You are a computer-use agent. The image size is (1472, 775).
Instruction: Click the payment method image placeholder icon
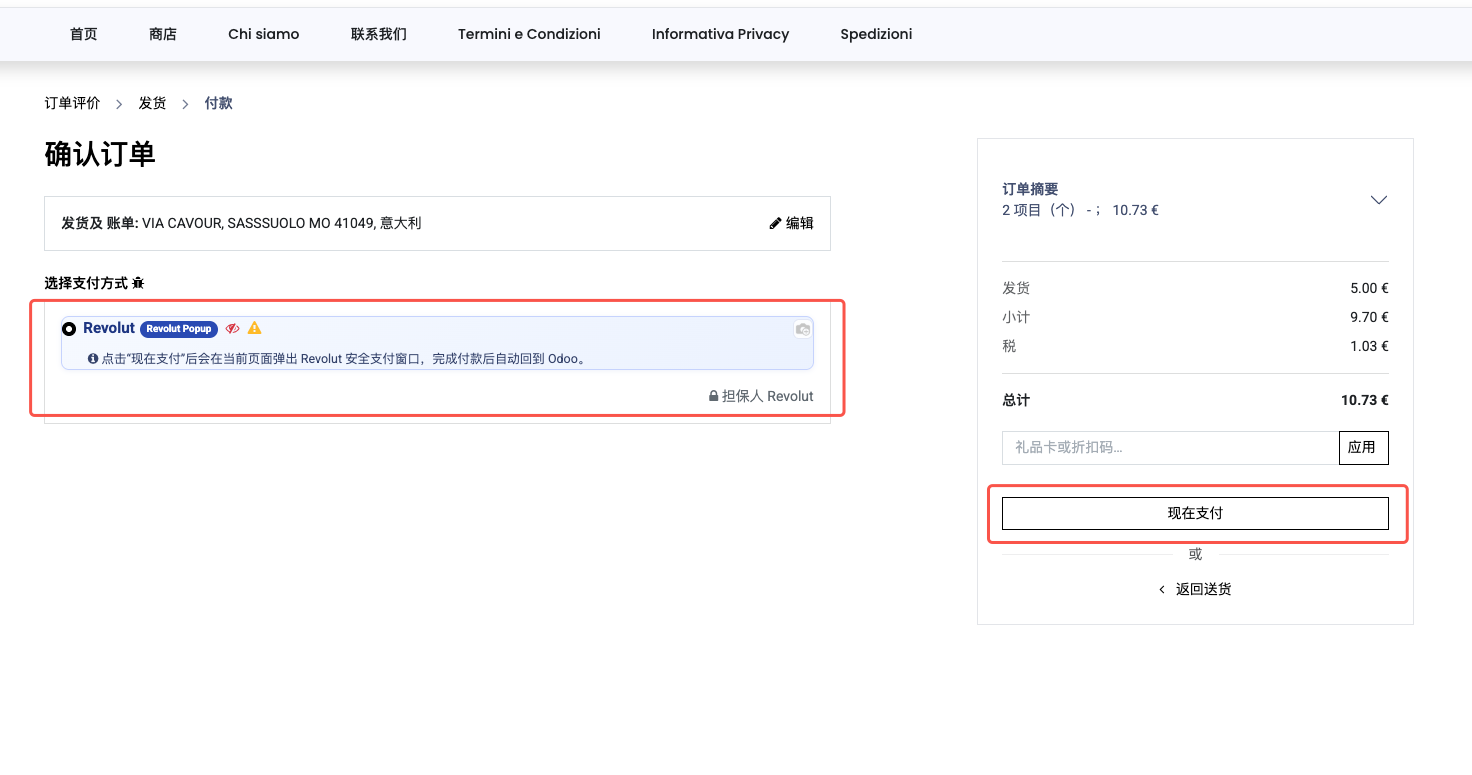(x=802, y=329)
